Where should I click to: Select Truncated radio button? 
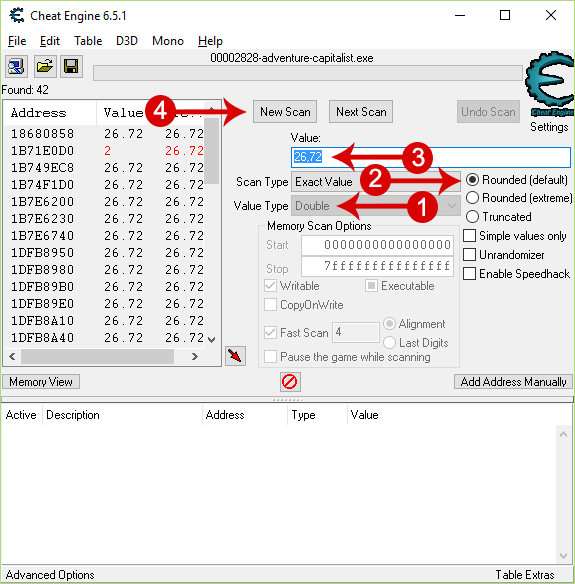[x=472, y=216]
